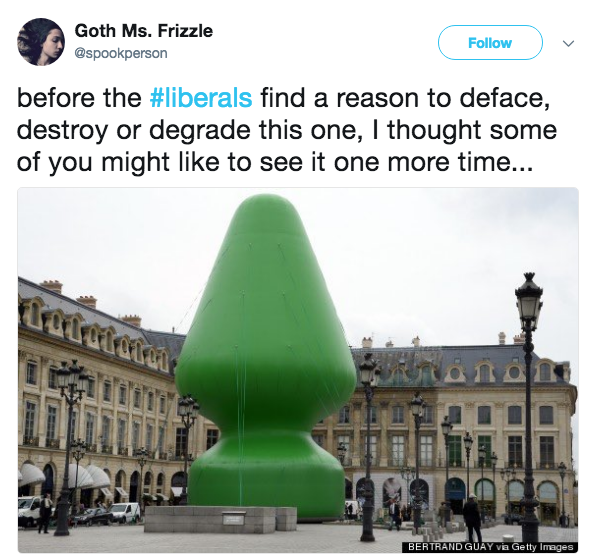Screen dimensions: 592x560
Task: Click the Bertrand Guay Getty Images credit
Action: coord(490,546)
